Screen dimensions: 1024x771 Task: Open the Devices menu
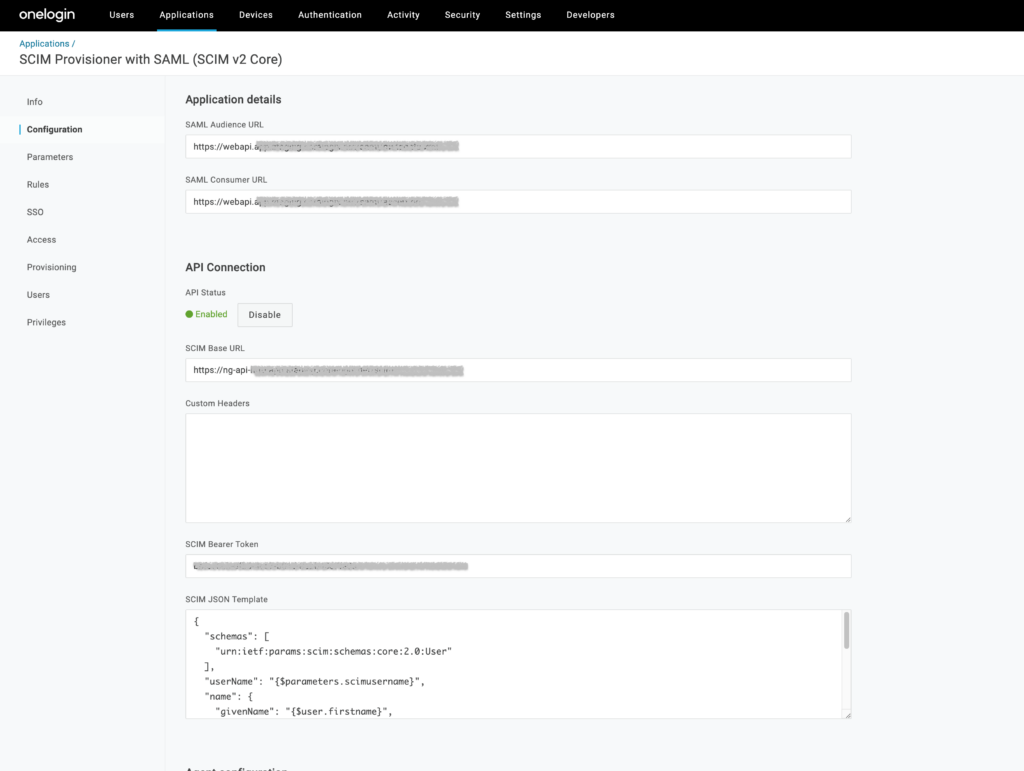click(256, 15)
